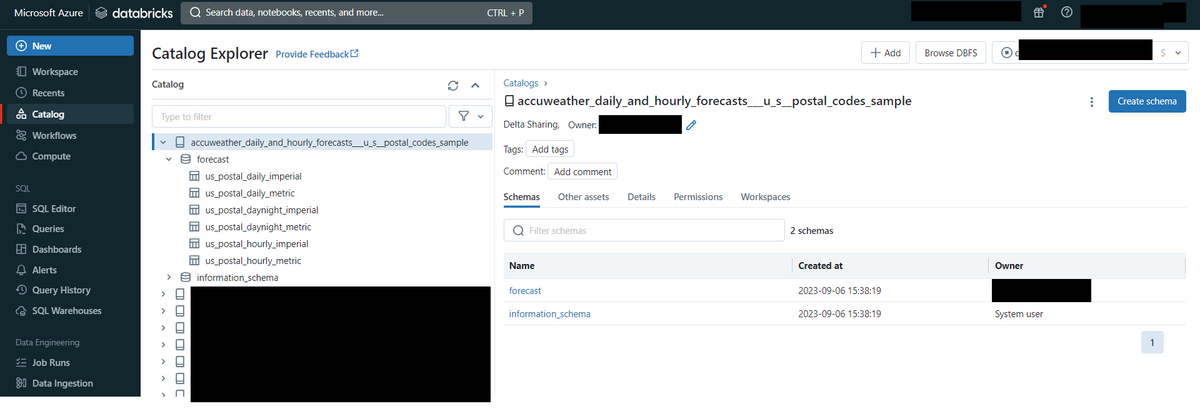Select us_postal_daynight_metric table
This screenshot has width=1200, height=416.
pos(257,227)
